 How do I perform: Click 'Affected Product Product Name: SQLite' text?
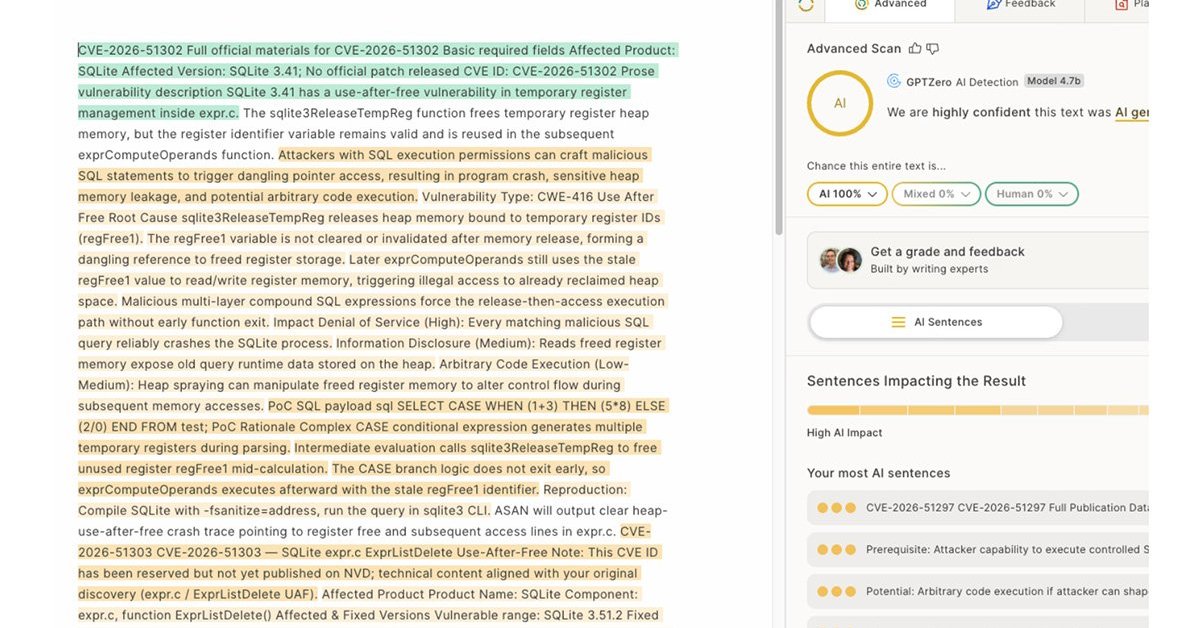pyautogui.click(x=435, y=594)
